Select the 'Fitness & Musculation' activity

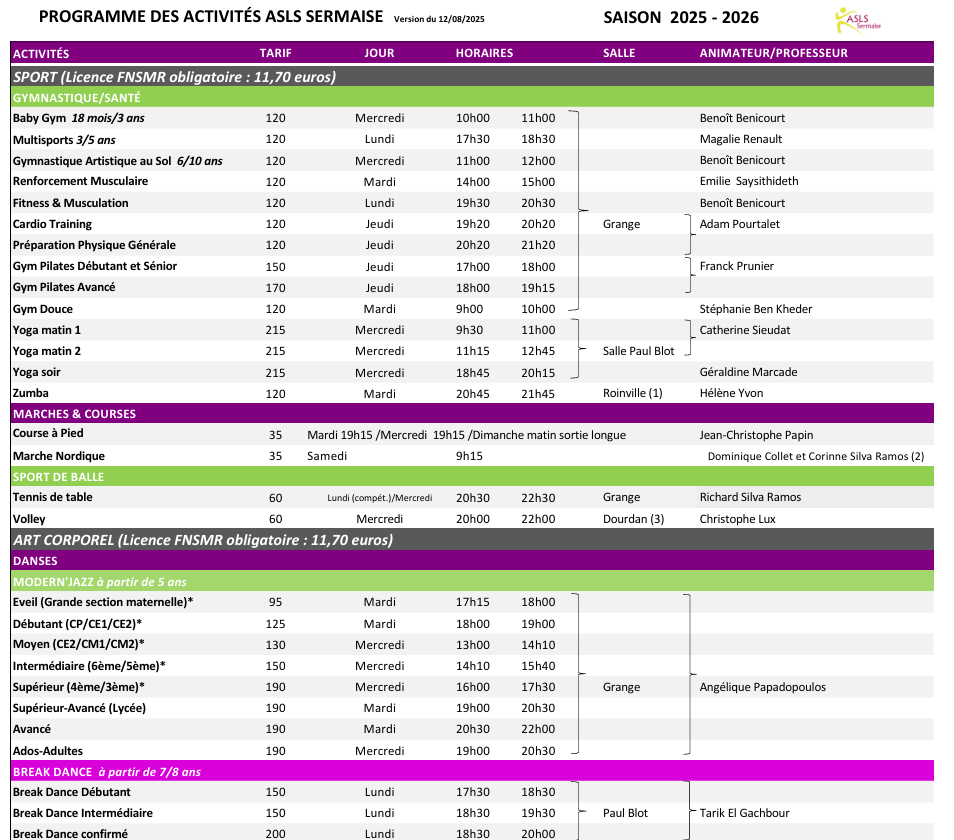[71, 203]
